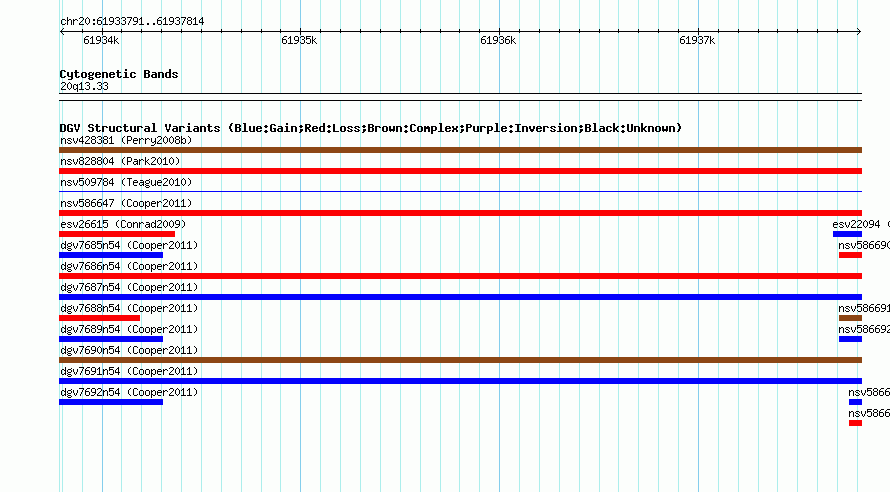Open variant nsv509784 (Teague2010) label
Viewport: 890px width, 492px height.
126,182
